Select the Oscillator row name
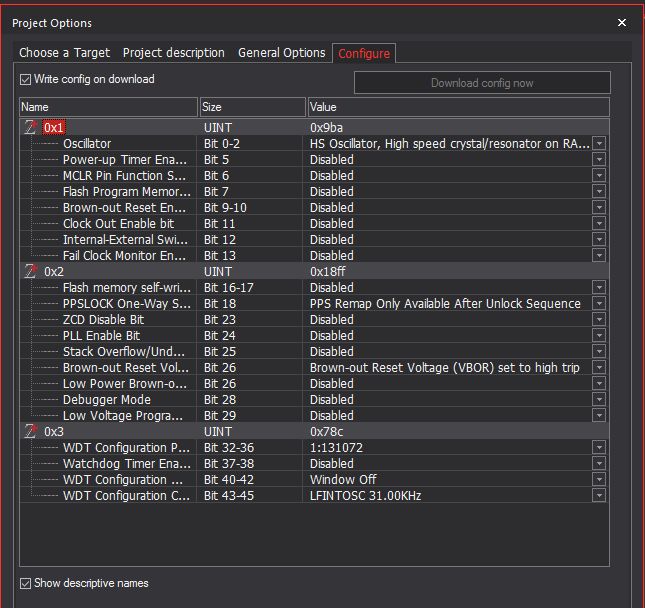The height and width of the screenshot is (608, 645). click(87, 144)
